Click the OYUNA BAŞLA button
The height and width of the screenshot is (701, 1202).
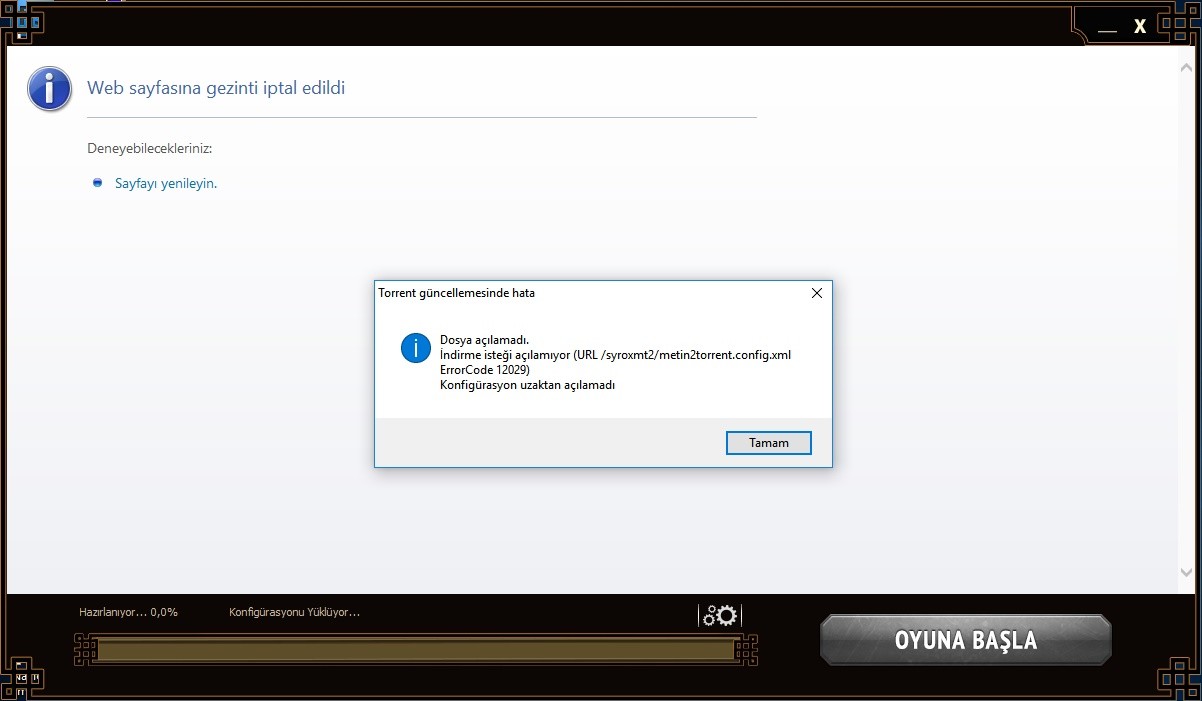(965, 640)
